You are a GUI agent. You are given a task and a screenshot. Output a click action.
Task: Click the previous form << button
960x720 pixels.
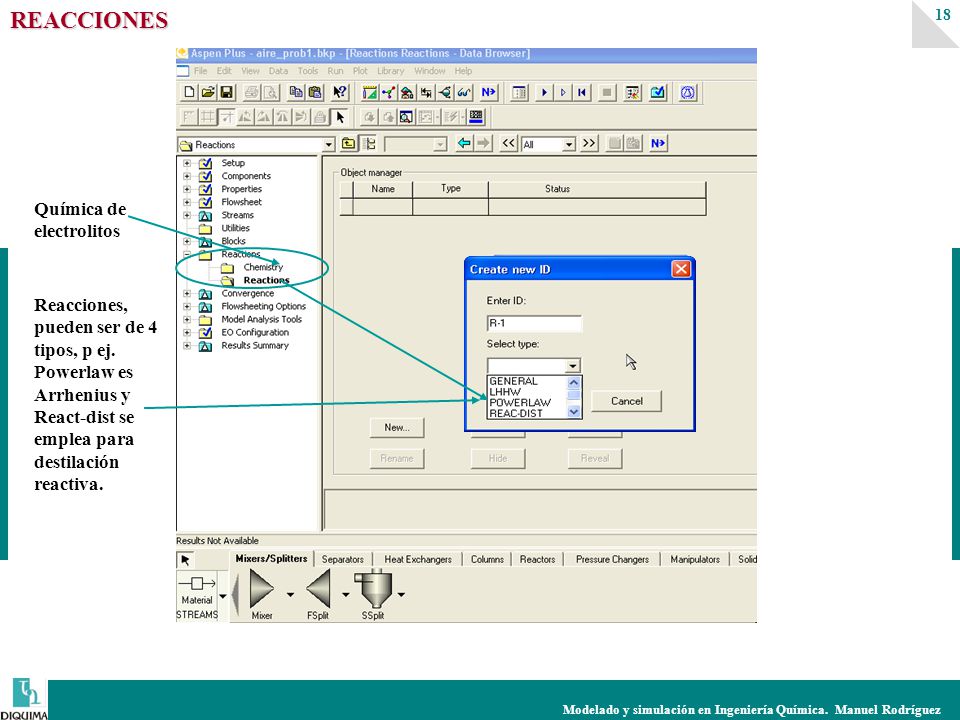[508, 143]
